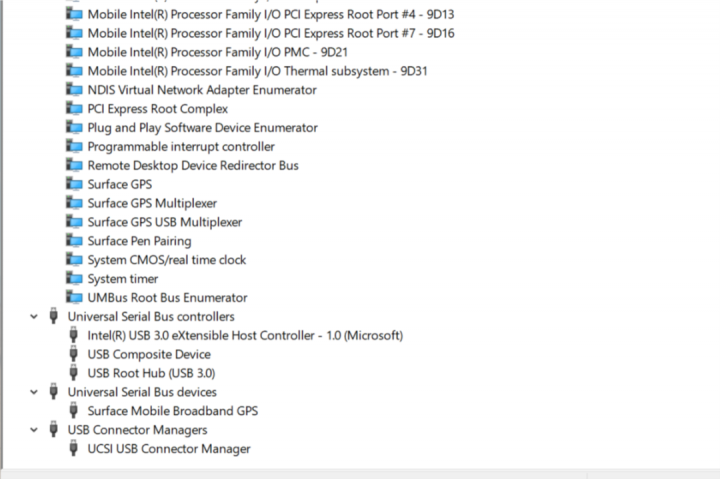This screenshot has height=479, width=720.
Task: Click the Programmable interrupt controller icon
Action: pos(74,146)
